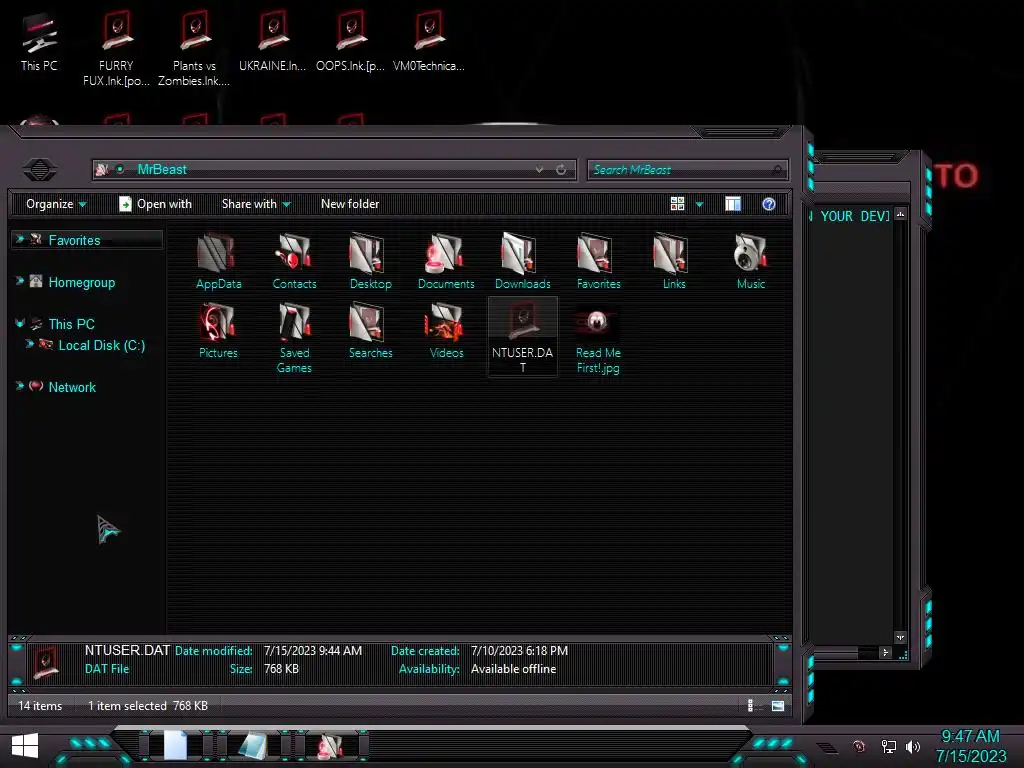Open view options dropdown arrow
1024x768 pixels.
(699, 204)
